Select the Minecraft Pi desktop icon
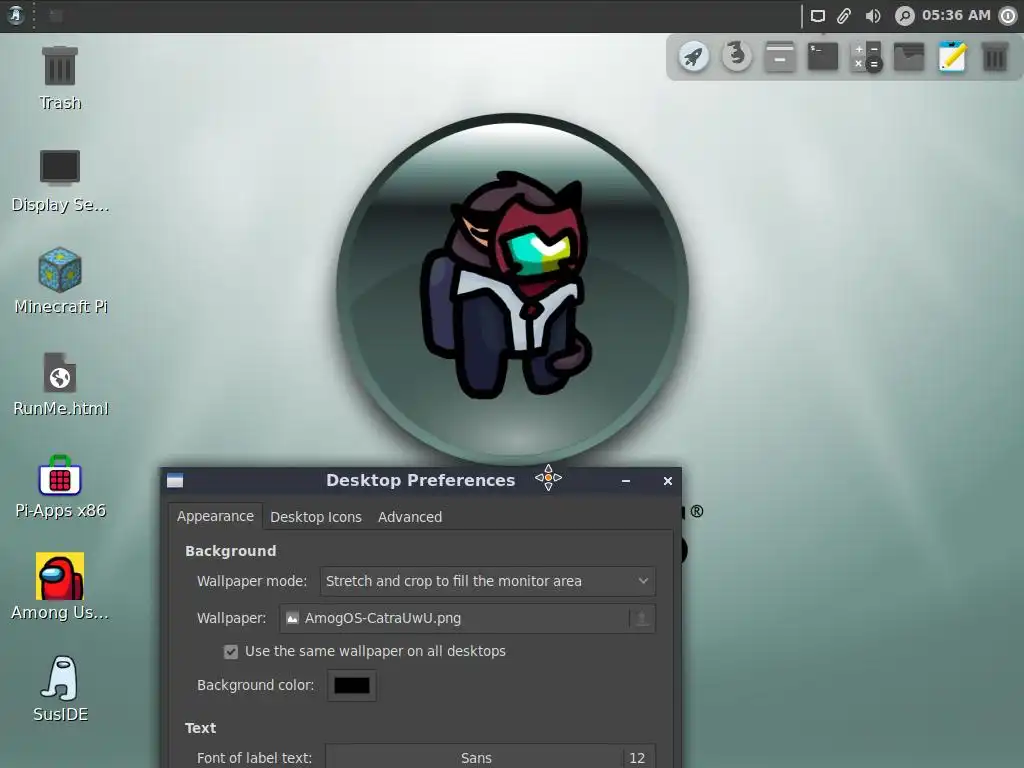 point(60,282)
